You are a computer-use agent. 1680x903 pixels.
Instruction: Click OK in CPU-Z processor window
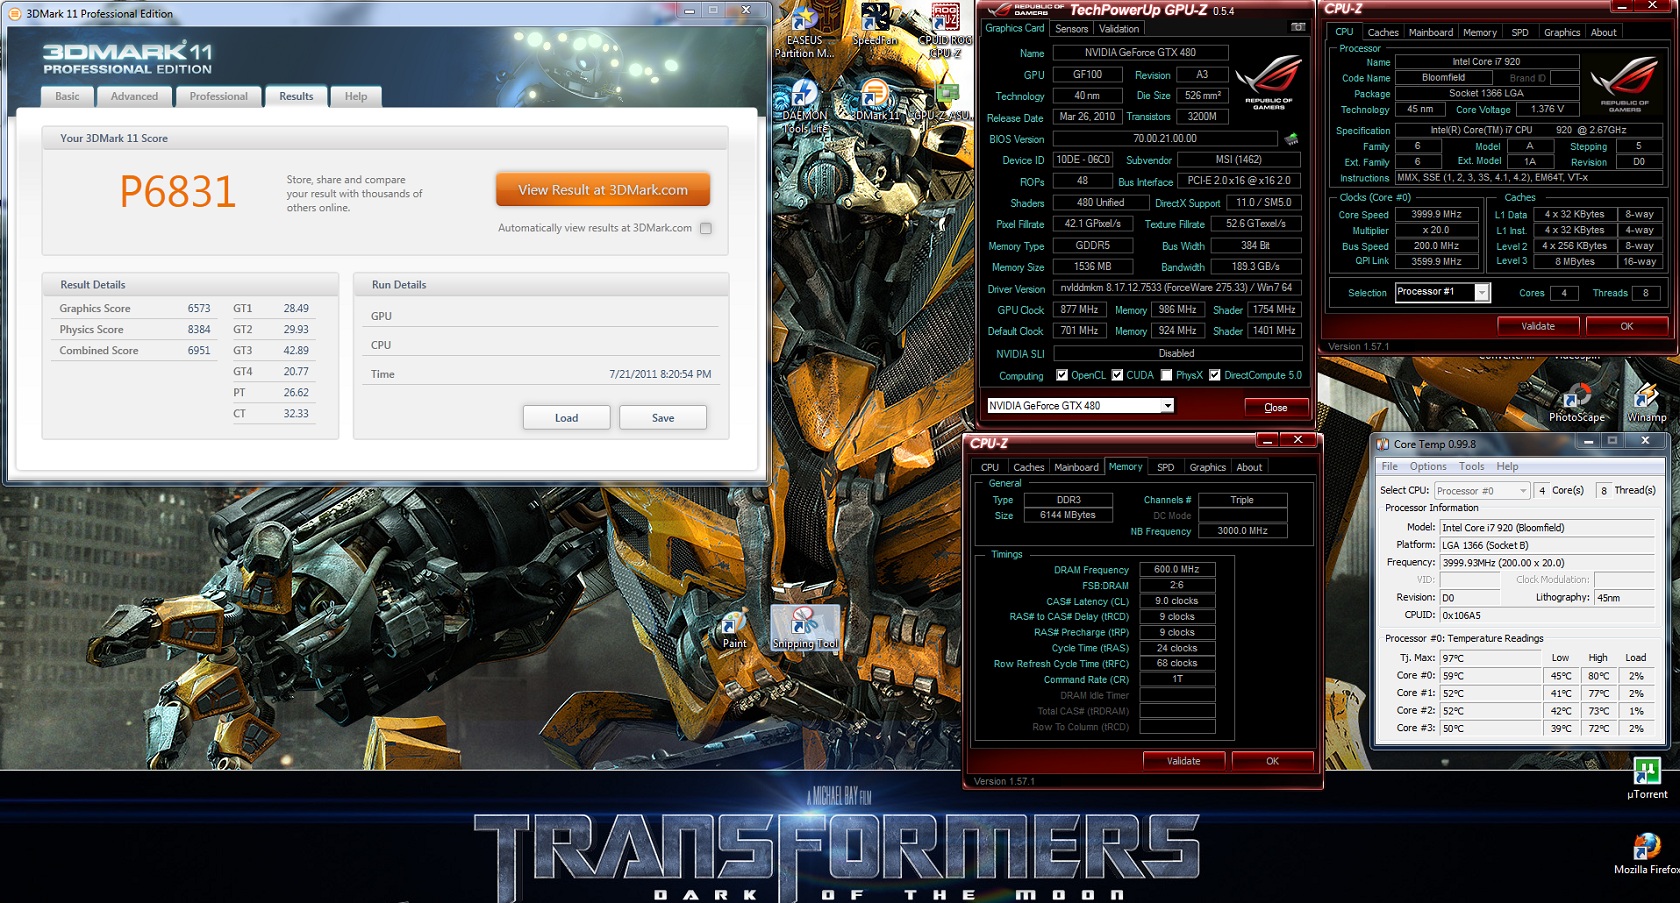(x=1626, y=326)
